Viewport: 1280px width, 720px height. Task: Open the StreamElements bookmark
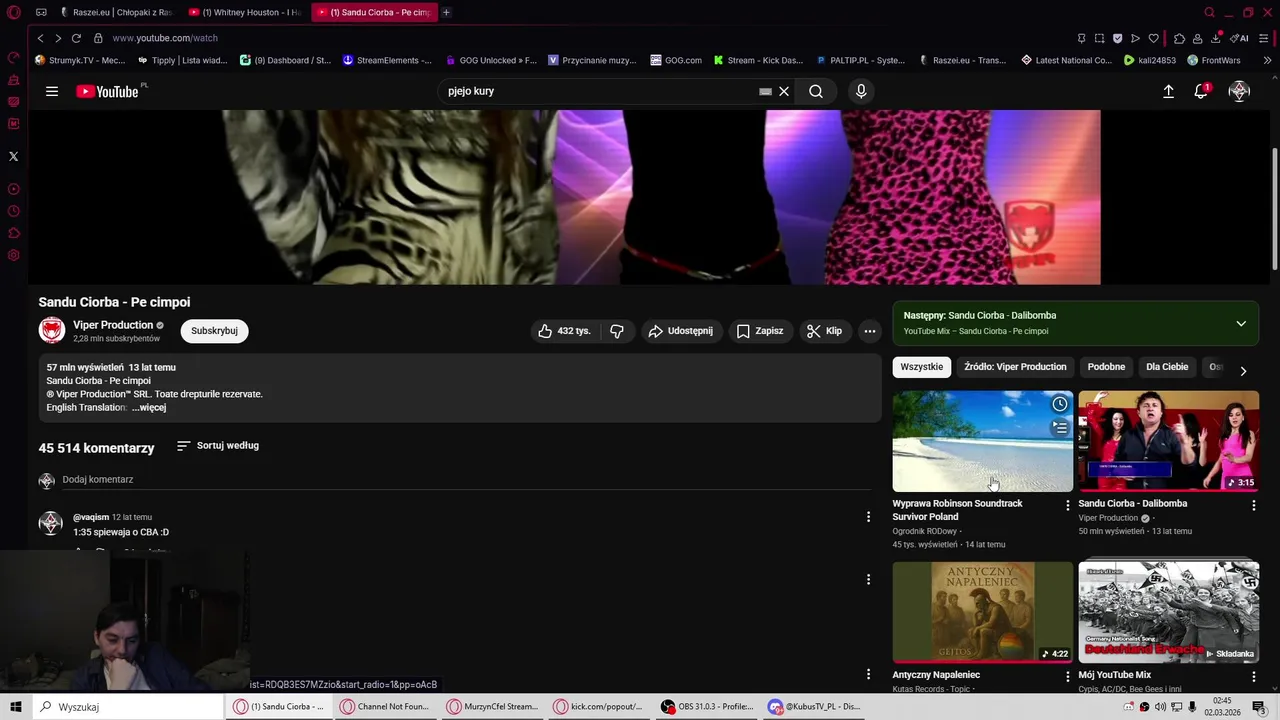(x=387, y=60)
